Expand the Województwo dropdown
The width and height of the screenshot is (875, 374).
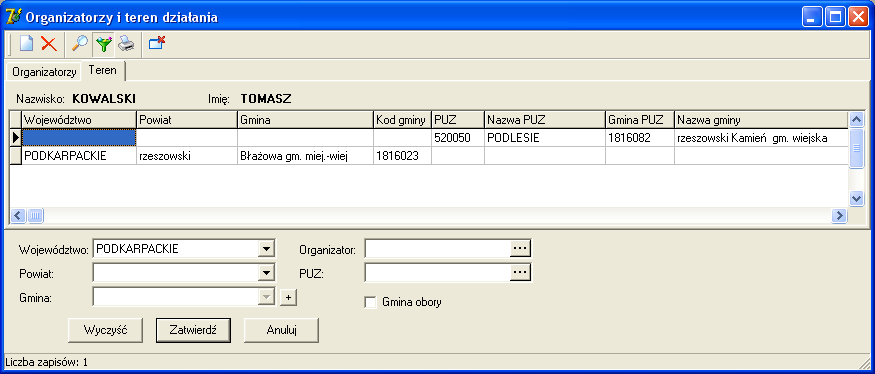pos(267,249)
